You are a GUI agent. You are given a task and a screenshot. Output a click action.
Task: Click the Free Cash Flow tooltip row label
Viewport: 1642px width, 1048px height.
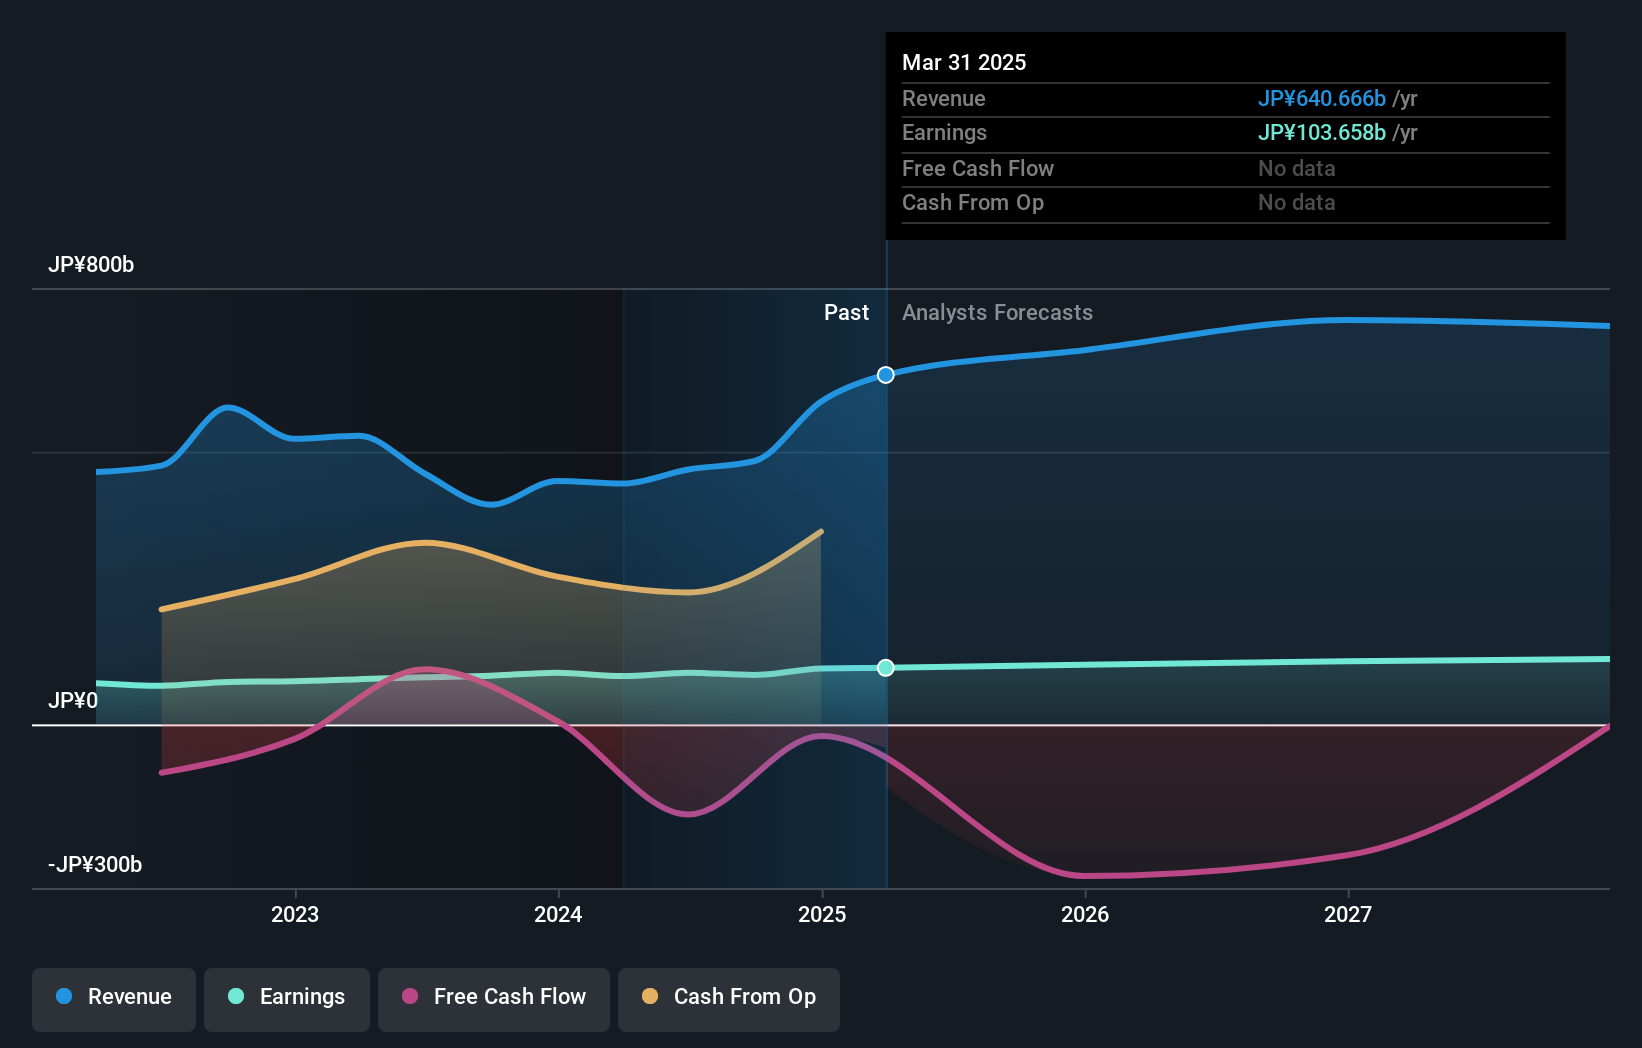tap(978, 168)
